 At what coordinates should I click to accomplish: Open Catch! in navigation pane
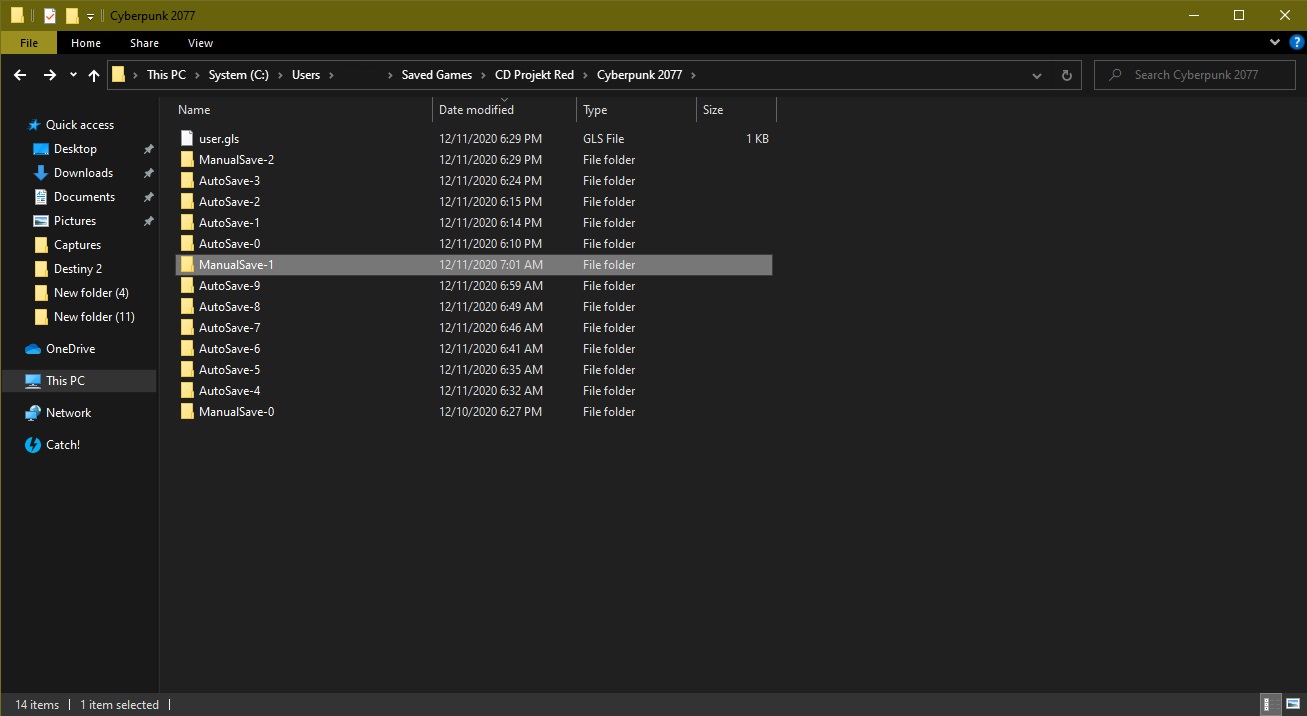(63, 445)
